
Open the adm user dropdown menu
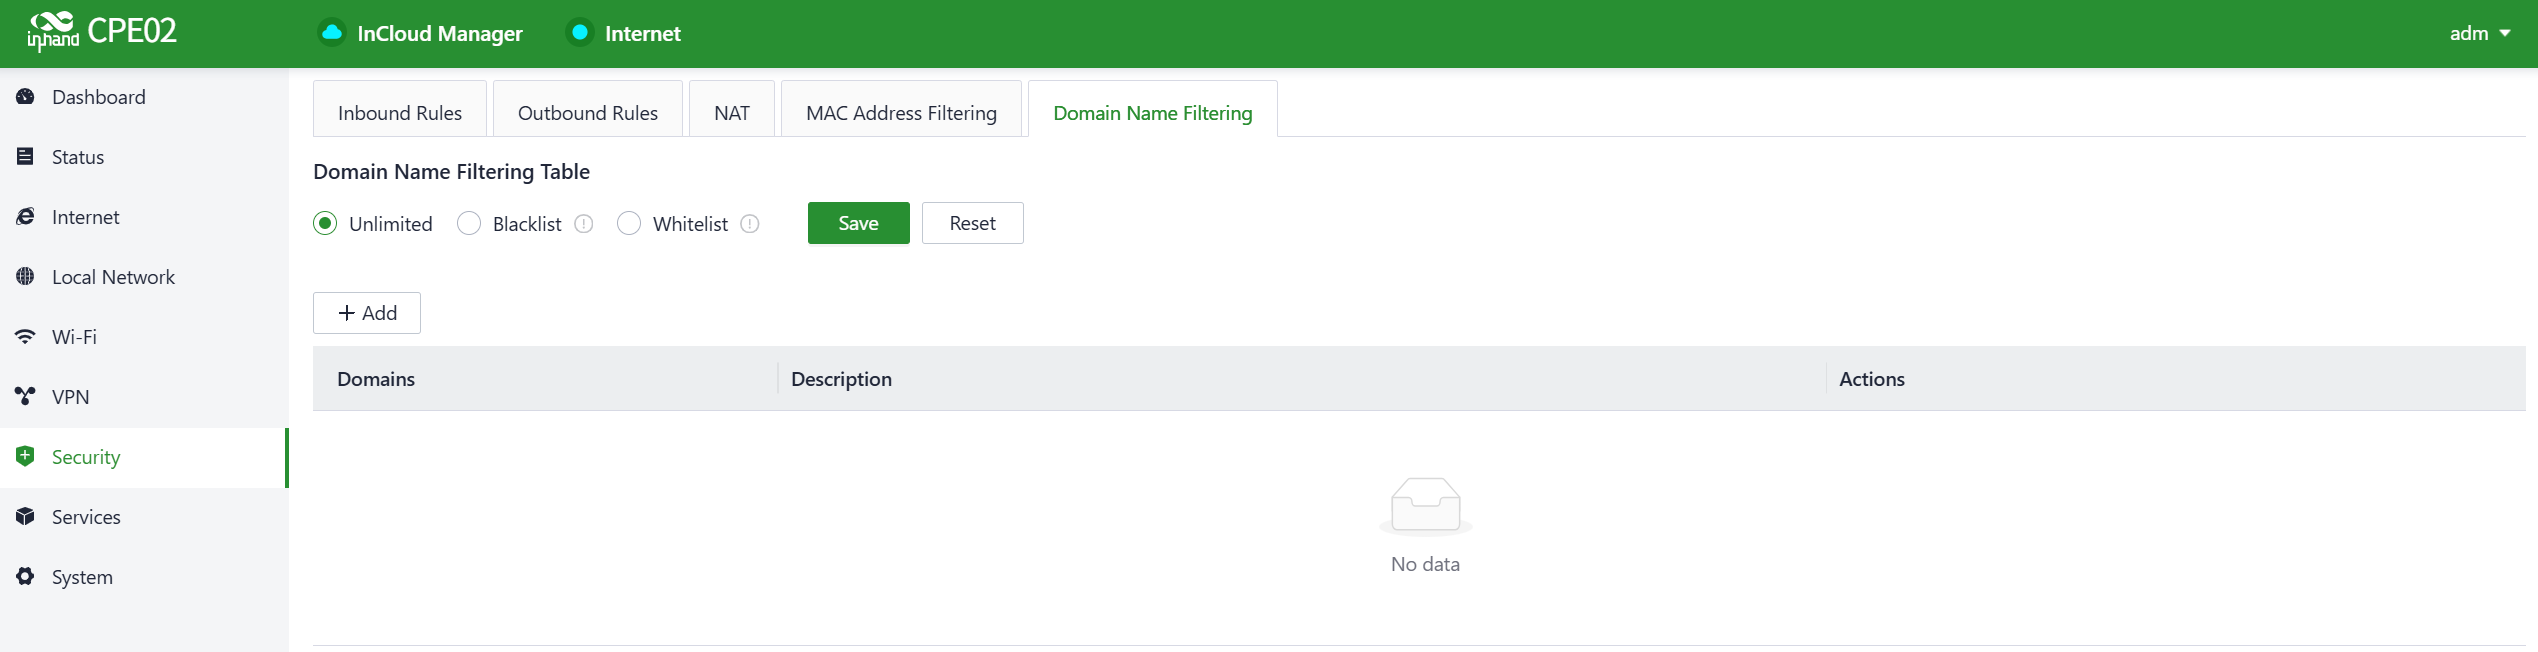pos(2479,33)
